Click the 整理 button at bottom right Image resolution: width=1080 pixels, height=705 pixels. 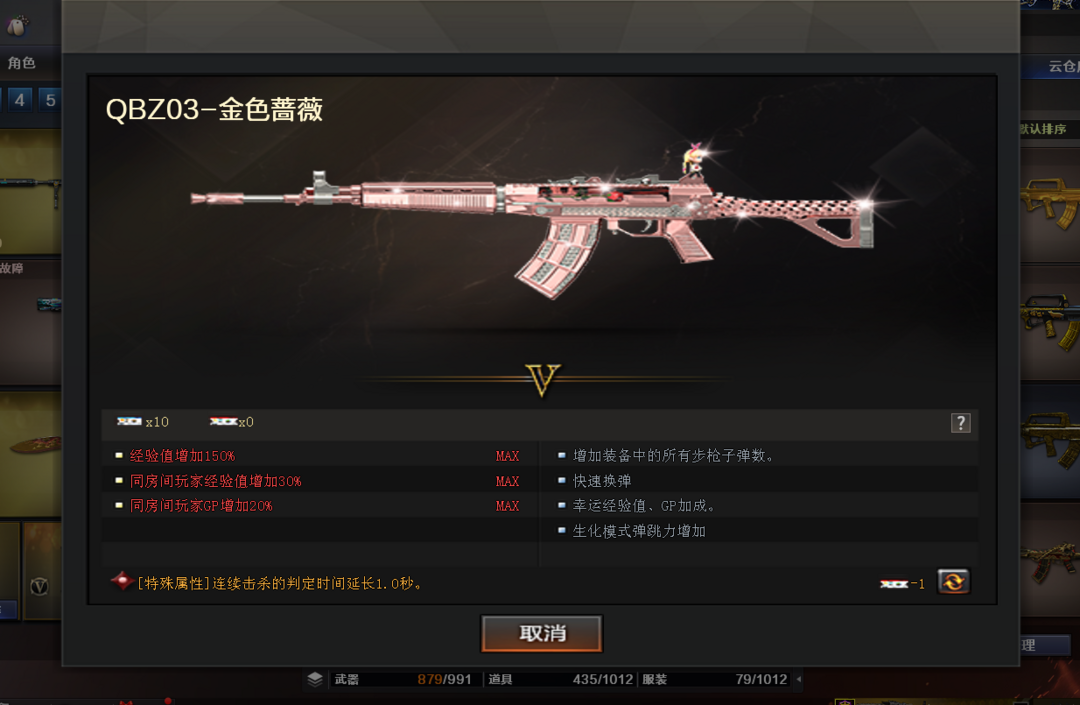pyautogui.click(x=1046, y=645)
